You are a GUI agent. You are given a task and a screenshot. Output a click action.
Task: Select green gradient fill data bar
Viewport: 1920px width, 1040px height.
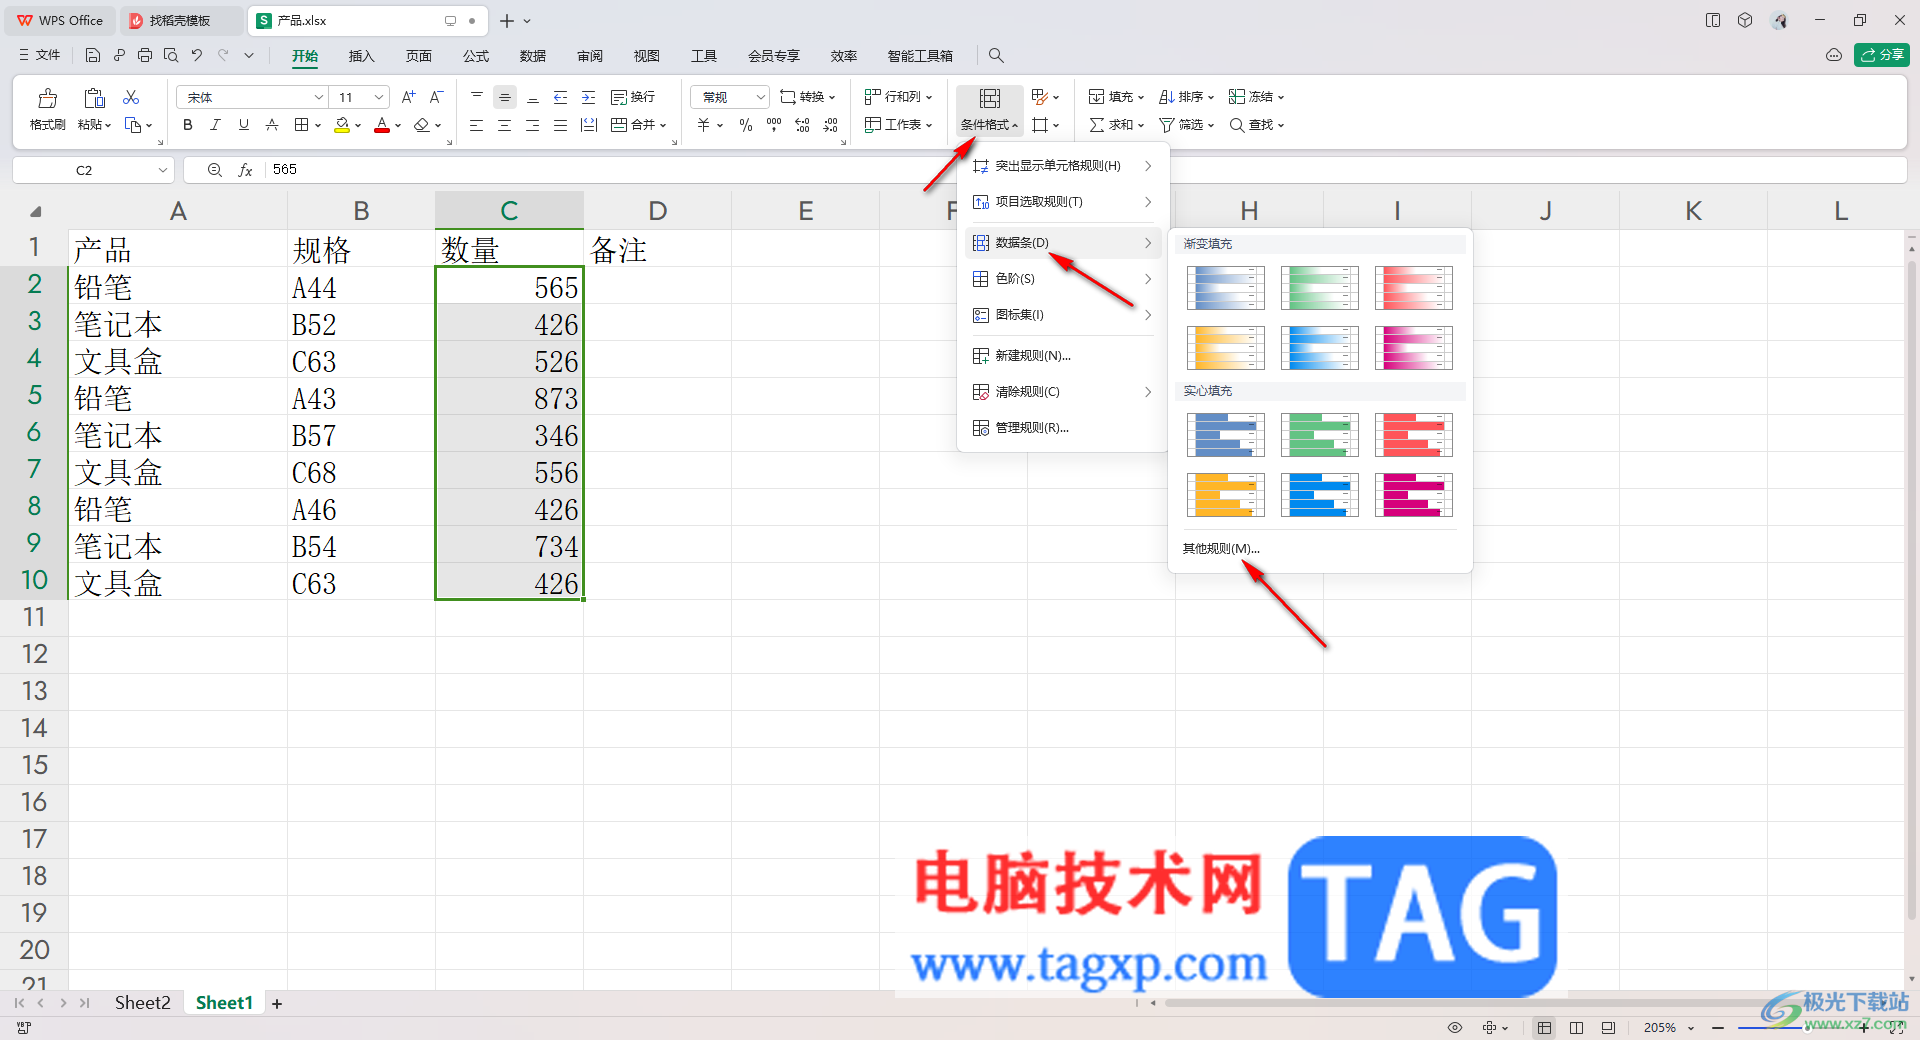tap(1320, 288)
